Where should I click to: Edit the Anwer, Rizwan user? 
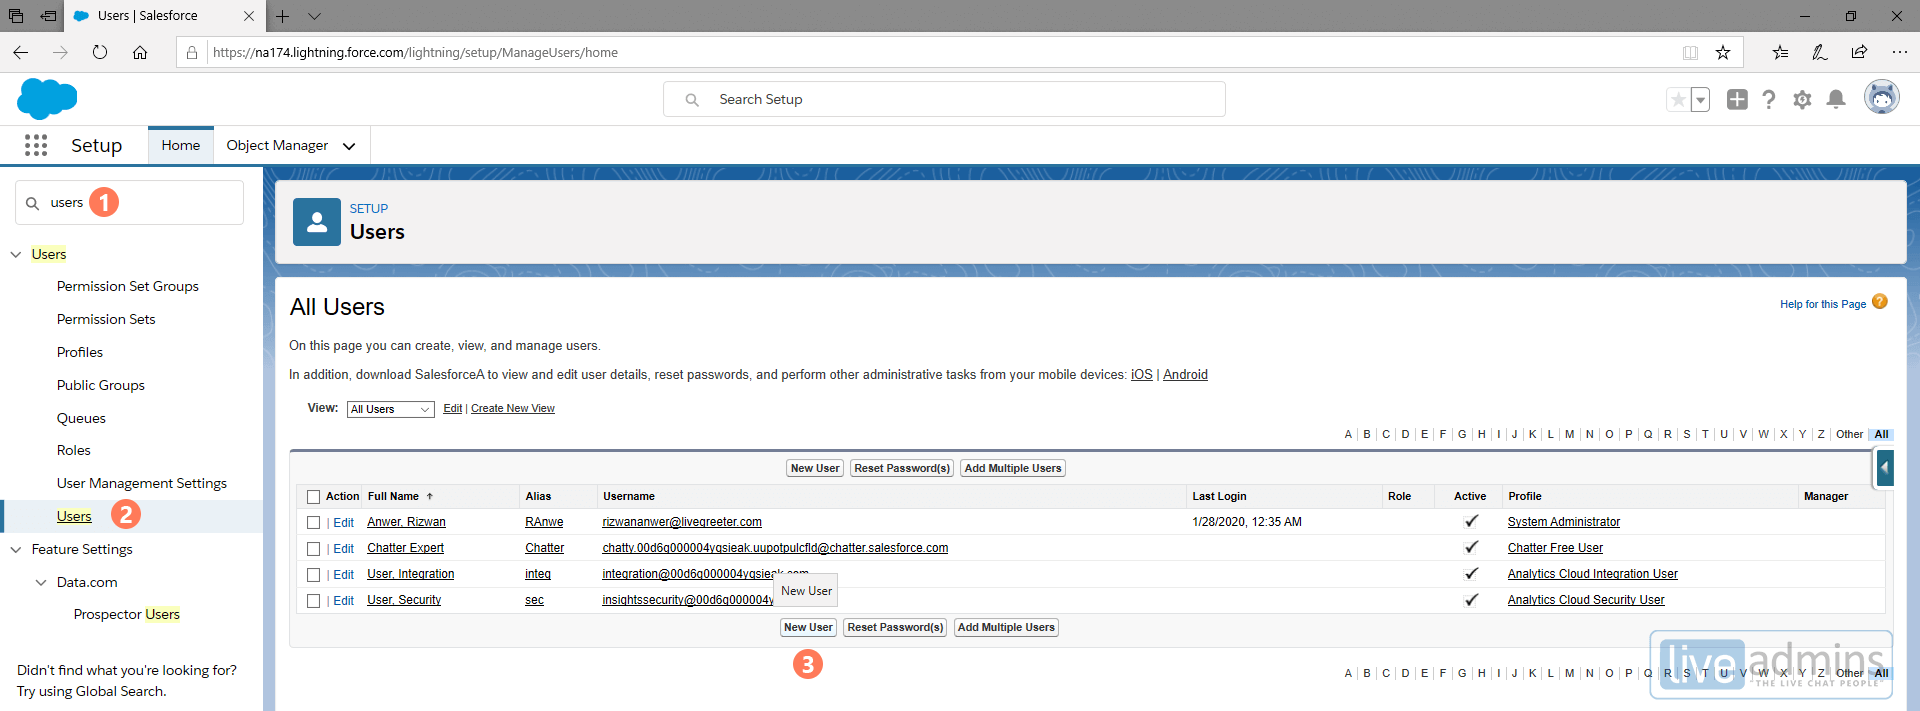tap(344, 523)
